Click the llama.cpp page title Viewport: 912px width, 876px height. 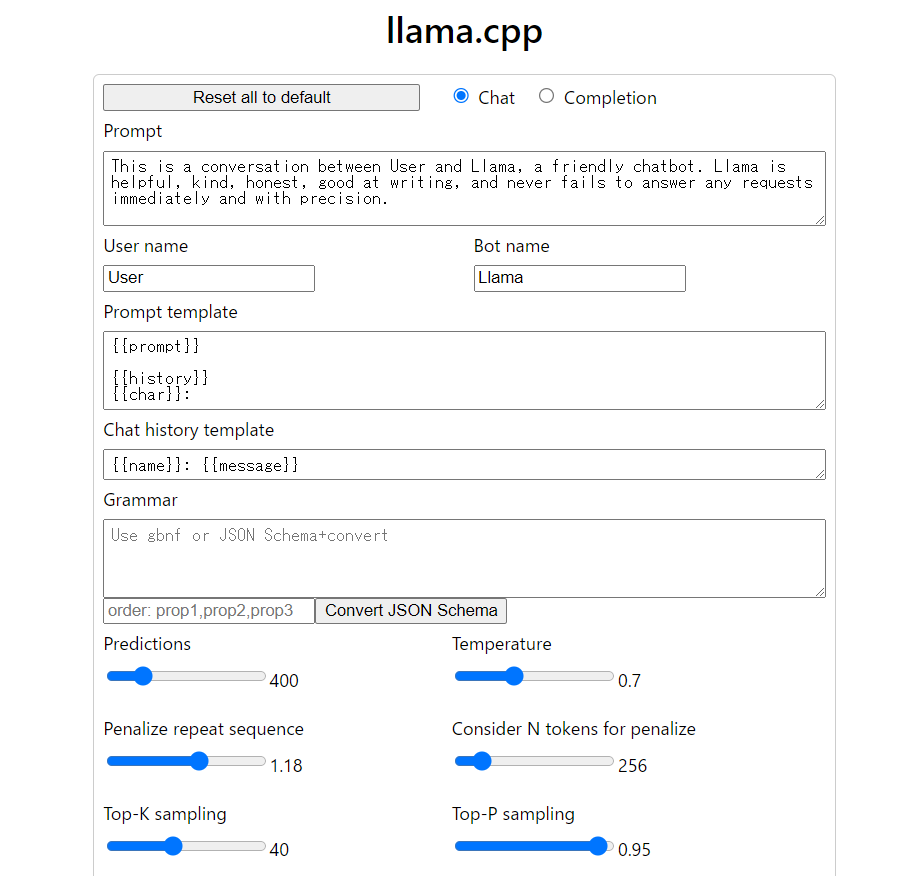(x=464, y=31)
